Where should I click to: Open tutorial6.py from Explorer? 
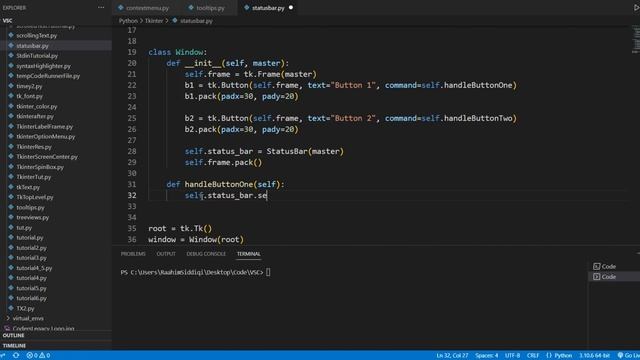31,298
